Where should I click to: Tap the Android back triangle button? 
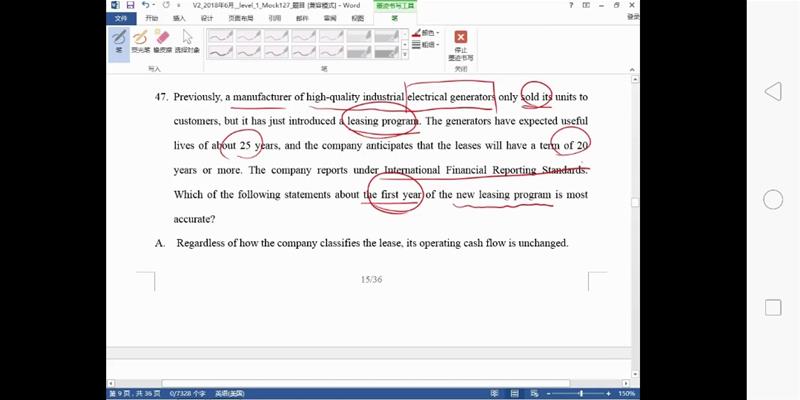(x=773, y=92)
